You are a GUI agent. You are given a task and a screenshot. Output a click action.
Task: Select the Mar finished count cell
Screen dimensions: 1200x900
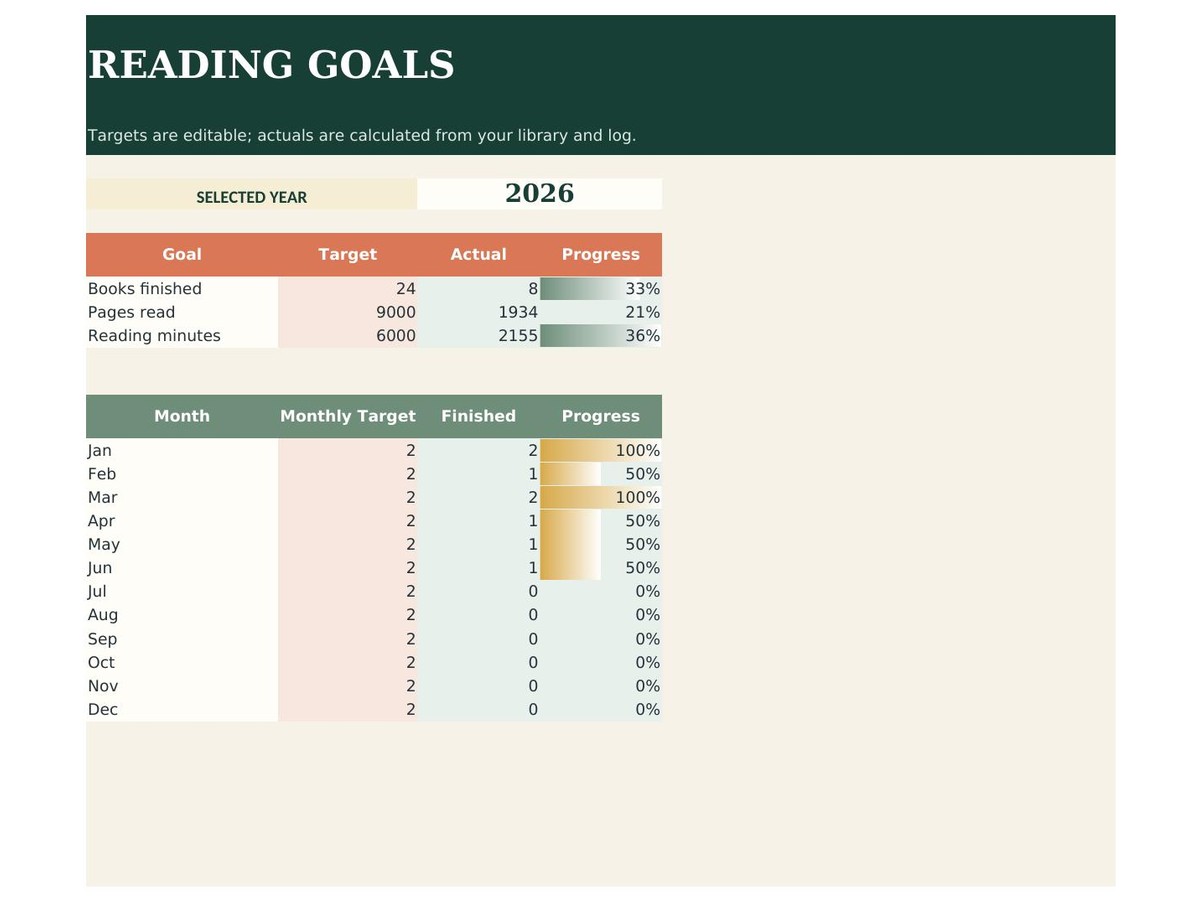[x=479, y=498]
